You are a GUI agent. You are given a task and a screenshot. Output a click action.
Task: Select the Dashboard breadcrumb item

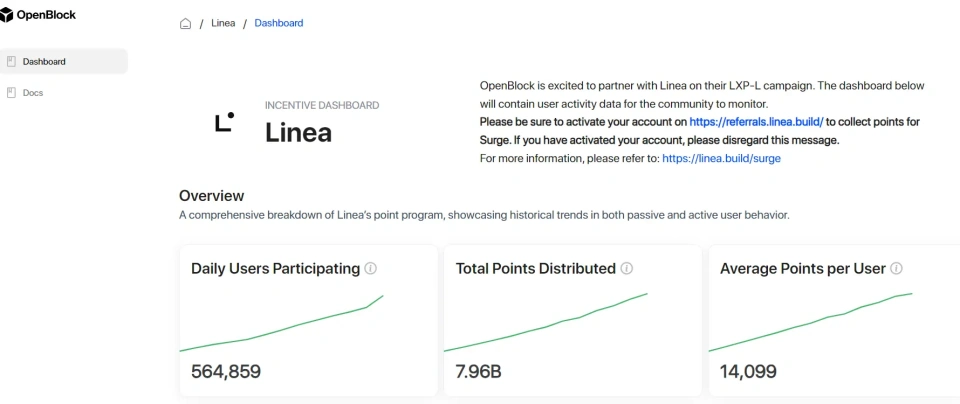click(x=279, y=23)
